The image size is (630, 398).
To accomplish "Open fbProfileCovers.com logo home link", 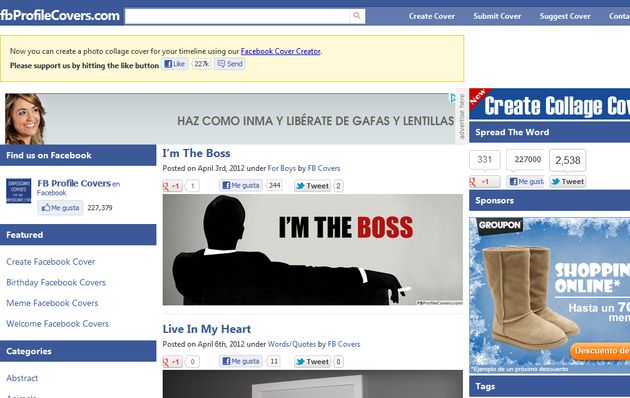I will pyautogui.click(x=60, y=15).
